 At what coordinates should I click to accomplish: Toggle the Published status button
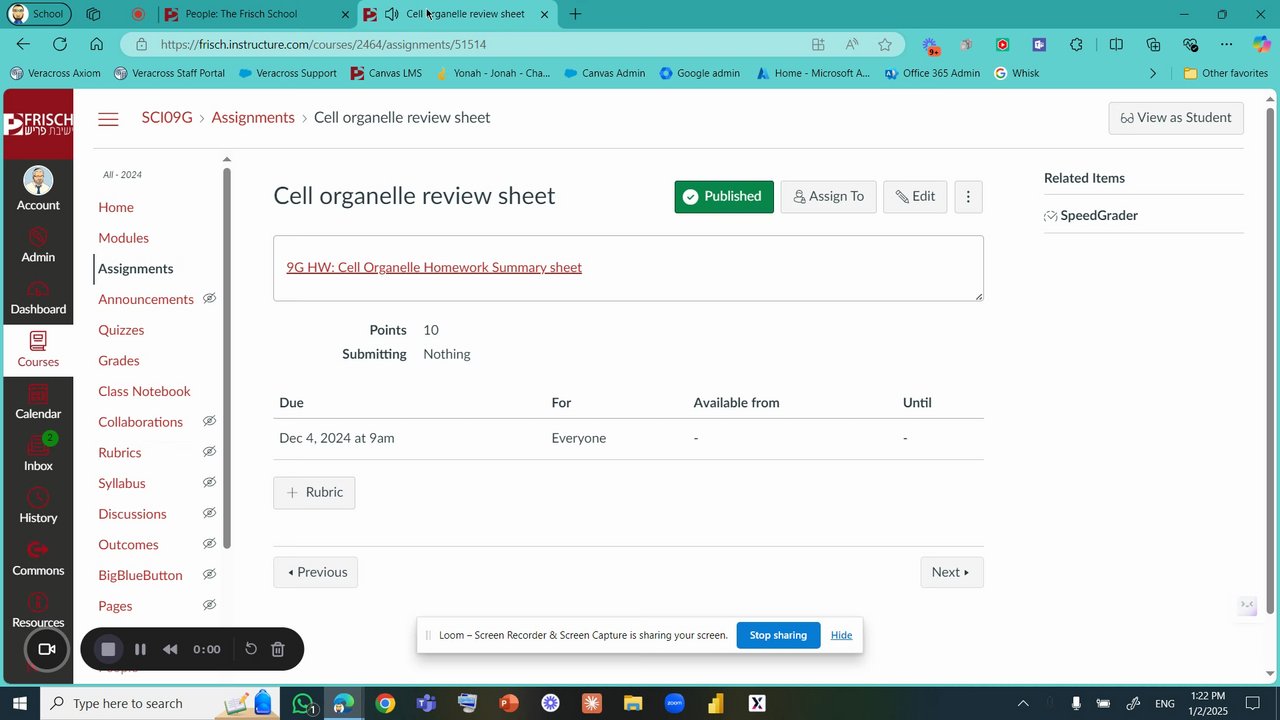[x=724, y=197]
